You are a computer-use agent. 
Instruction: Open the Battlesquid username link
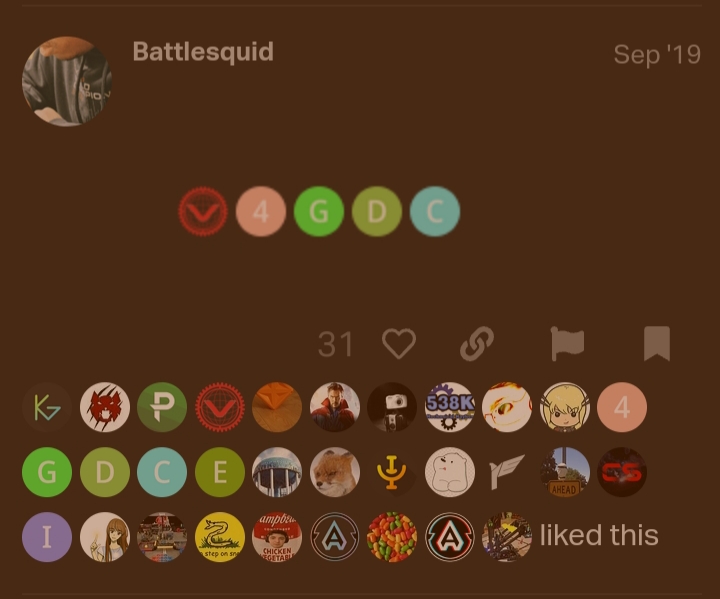(203, 51)
